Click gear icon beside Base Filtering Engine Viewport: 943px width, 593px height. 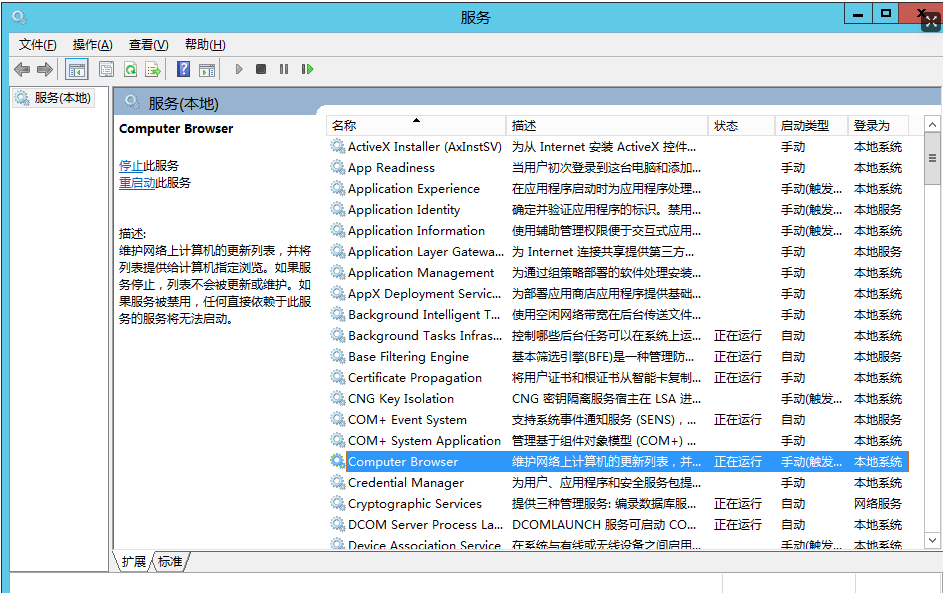pos(337,357)
